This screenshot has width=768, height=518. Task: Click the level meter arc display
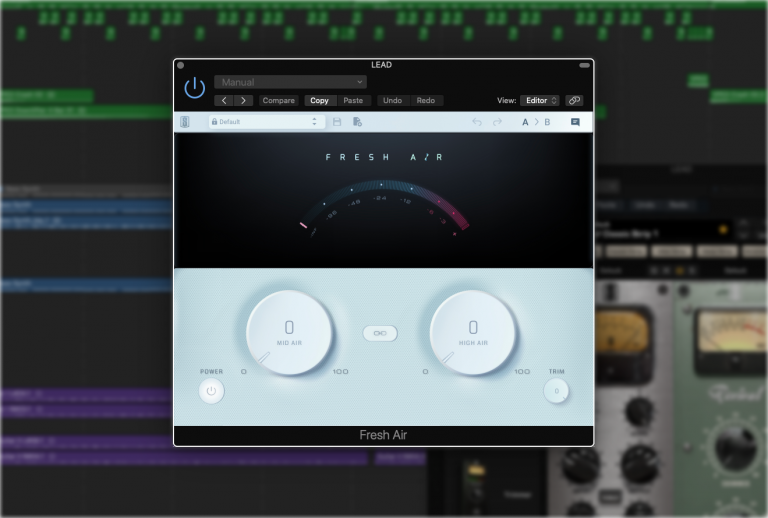[x=384, y=208]
